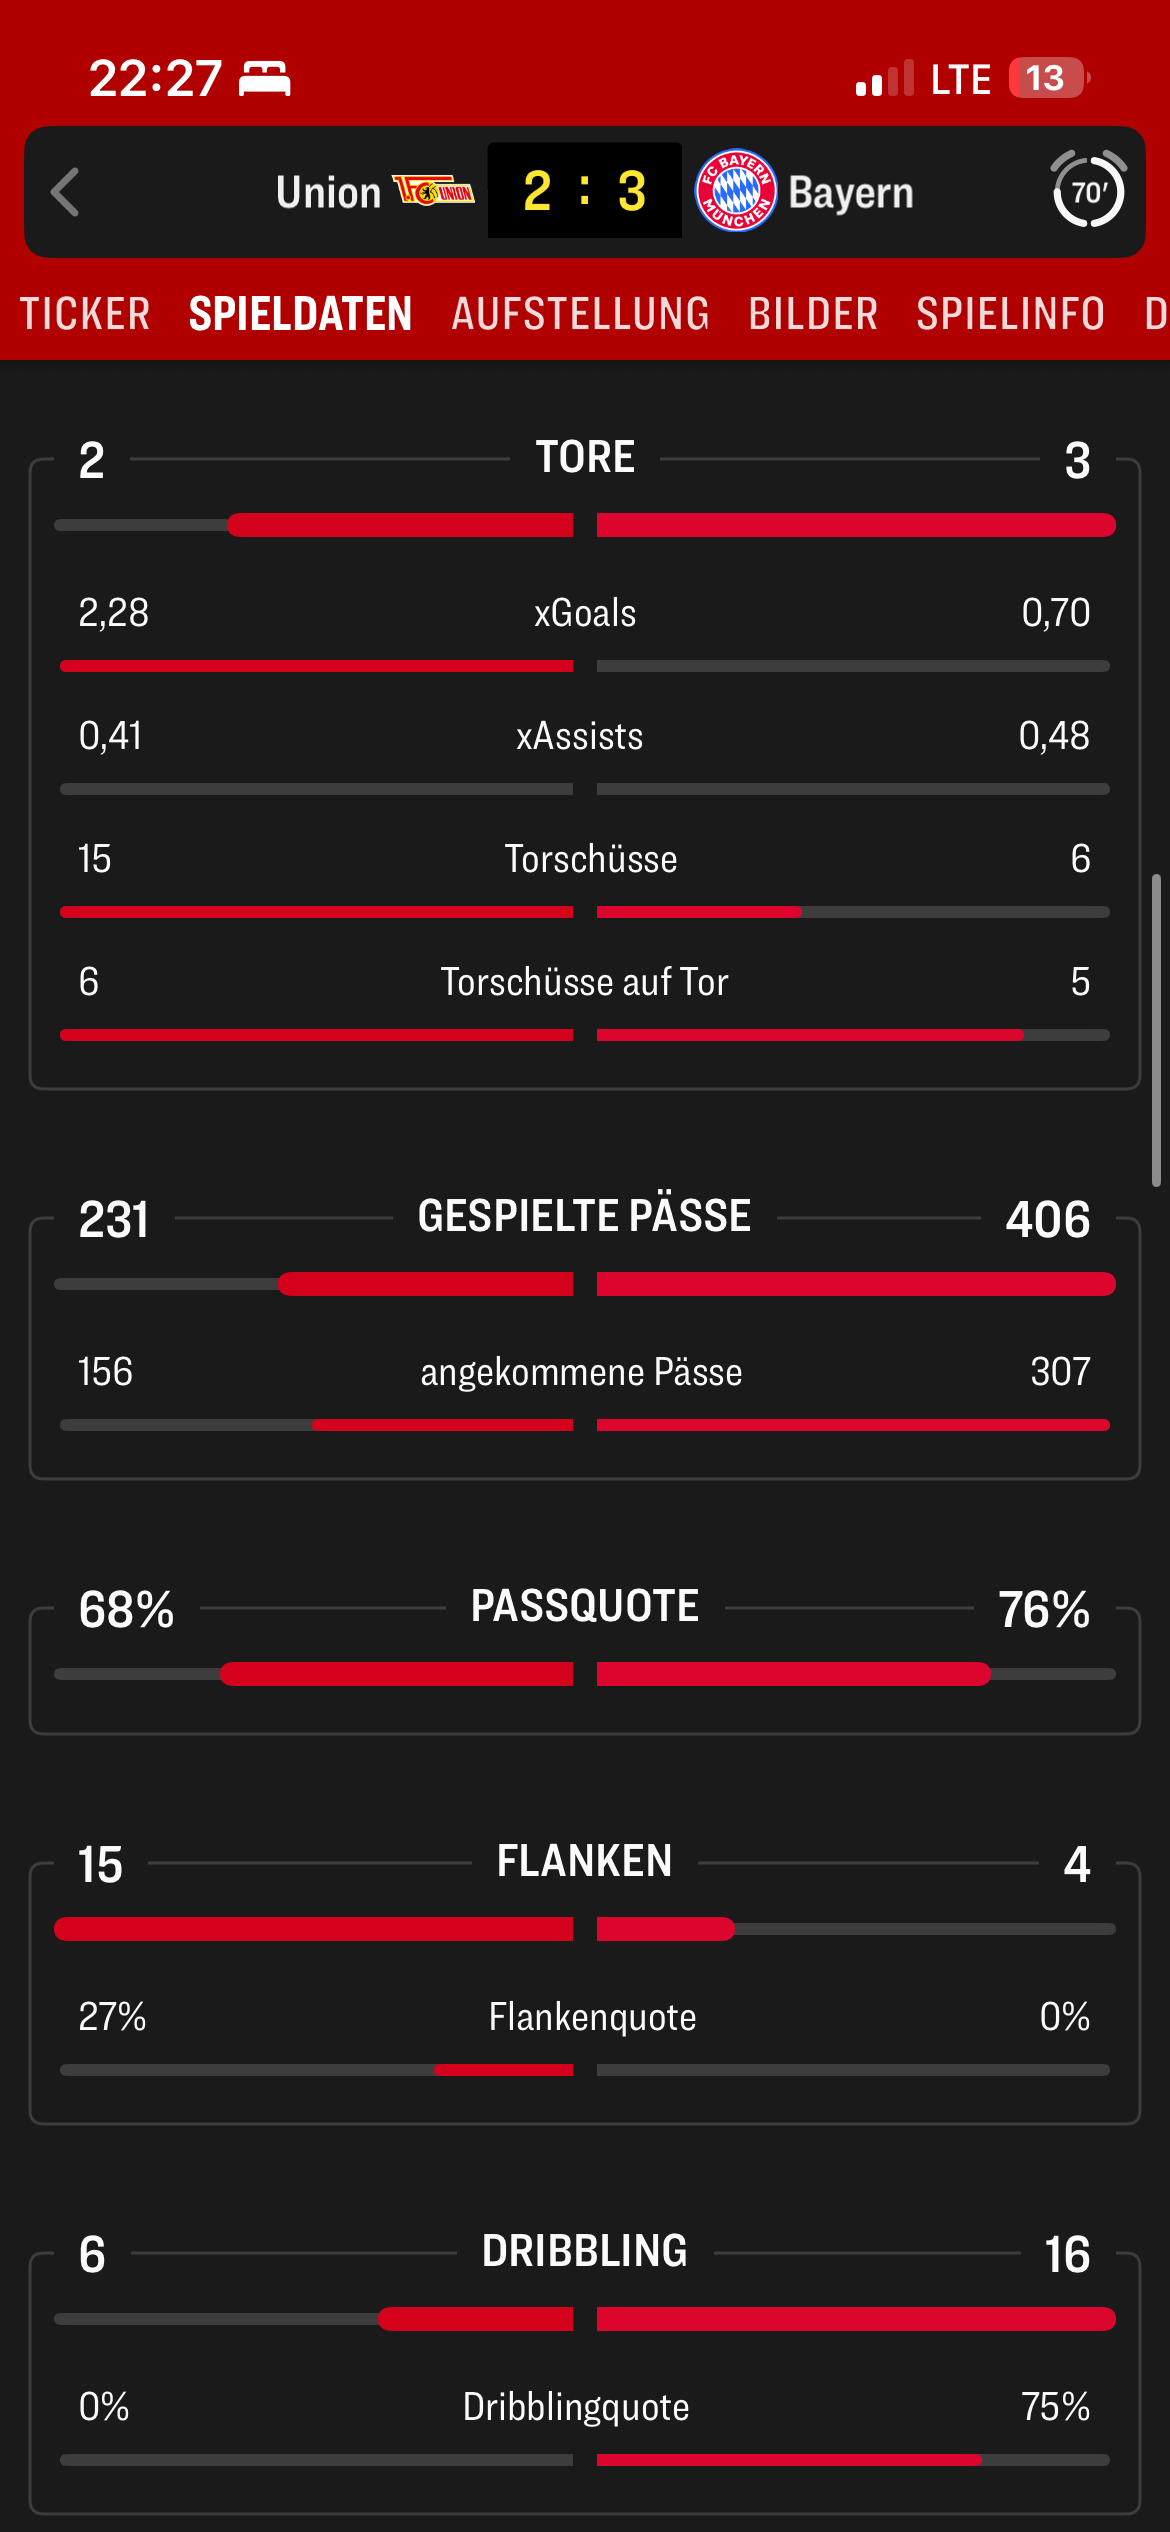Tap the xGoals statistic row

coord(585,613)
